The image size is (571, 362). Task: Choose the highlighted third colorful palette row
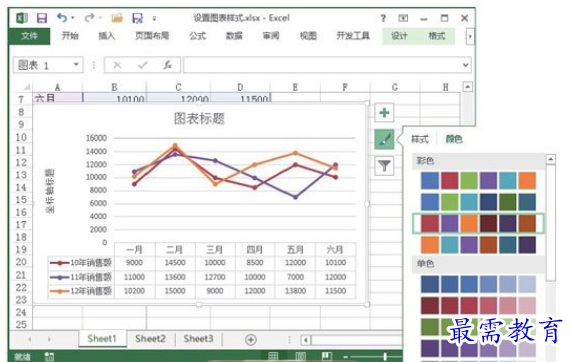pos(478,223)
